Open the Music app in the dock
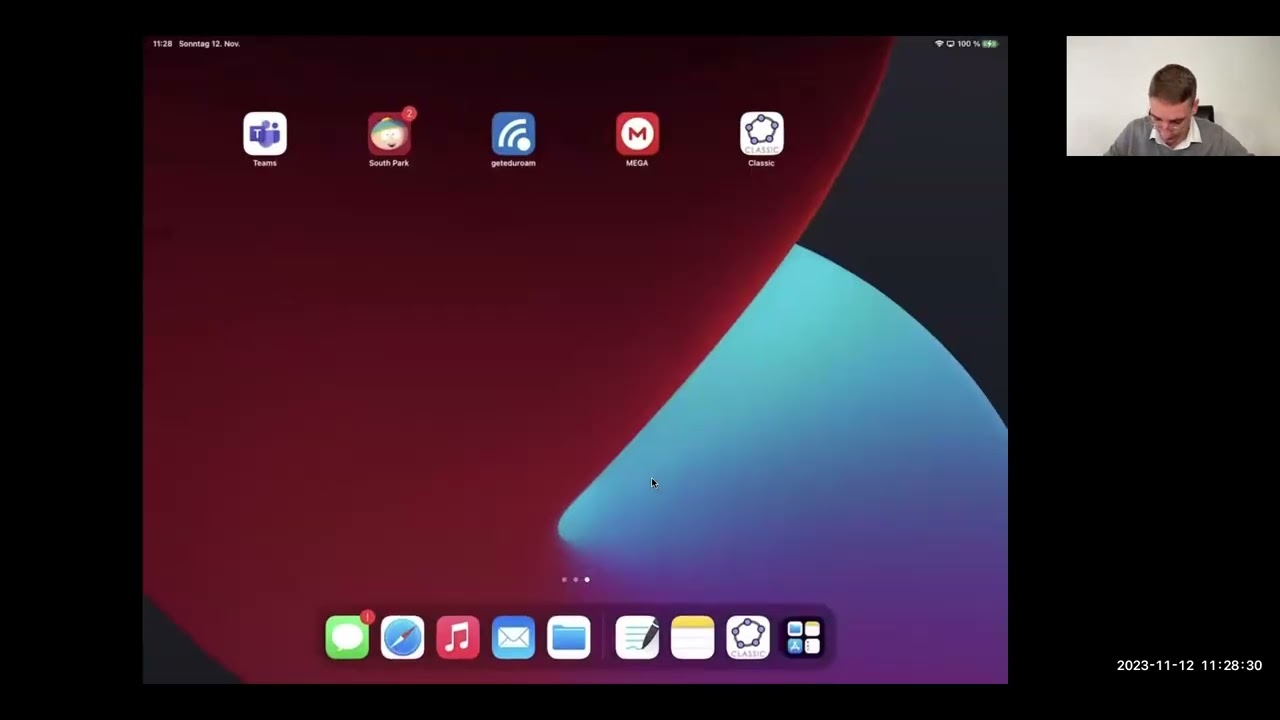 (458, 638)
